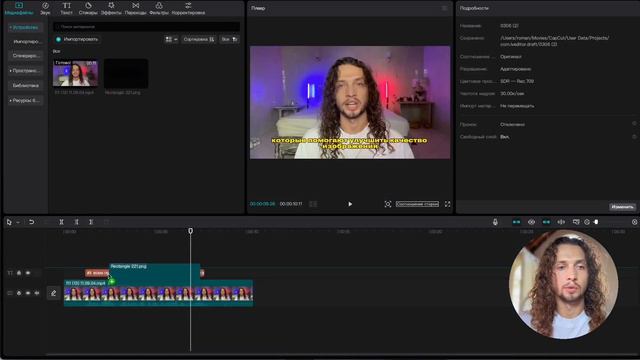The width and height of the screenshot is (640, 360).
Task: Select the Rectangle 221.png thumbnail
Action: click(126, 73)
